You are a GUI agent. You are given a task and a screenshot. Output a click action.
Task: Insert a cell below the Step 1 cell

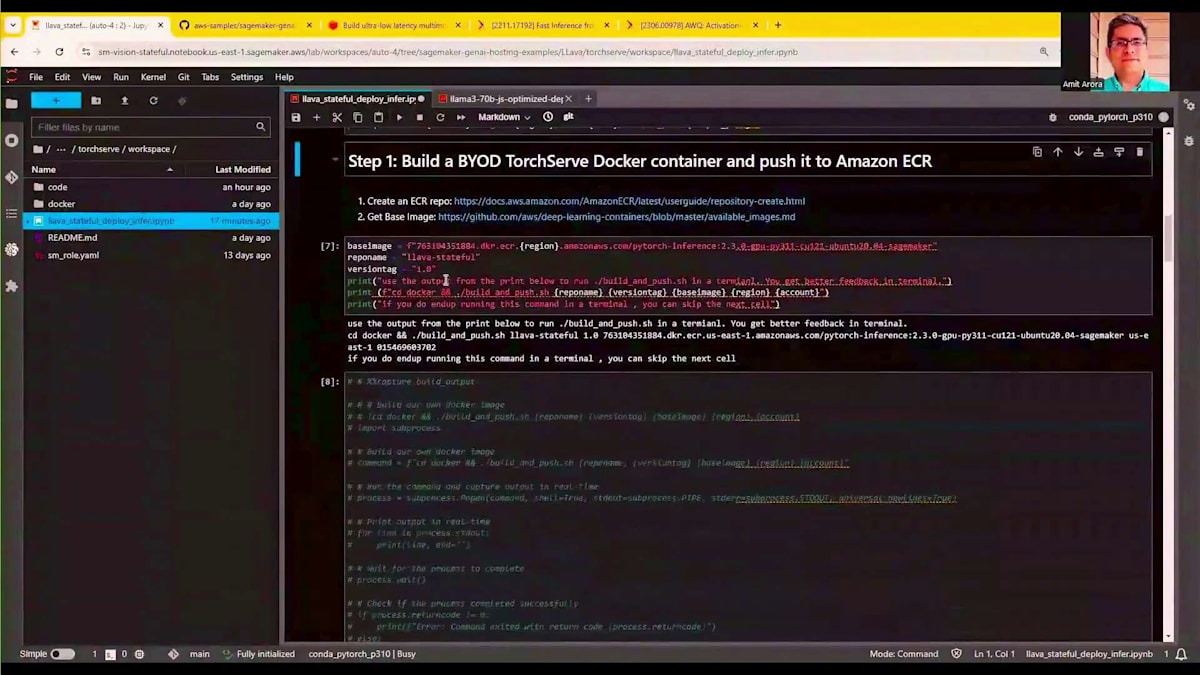pyautogui.click(x=1119, y=152)
